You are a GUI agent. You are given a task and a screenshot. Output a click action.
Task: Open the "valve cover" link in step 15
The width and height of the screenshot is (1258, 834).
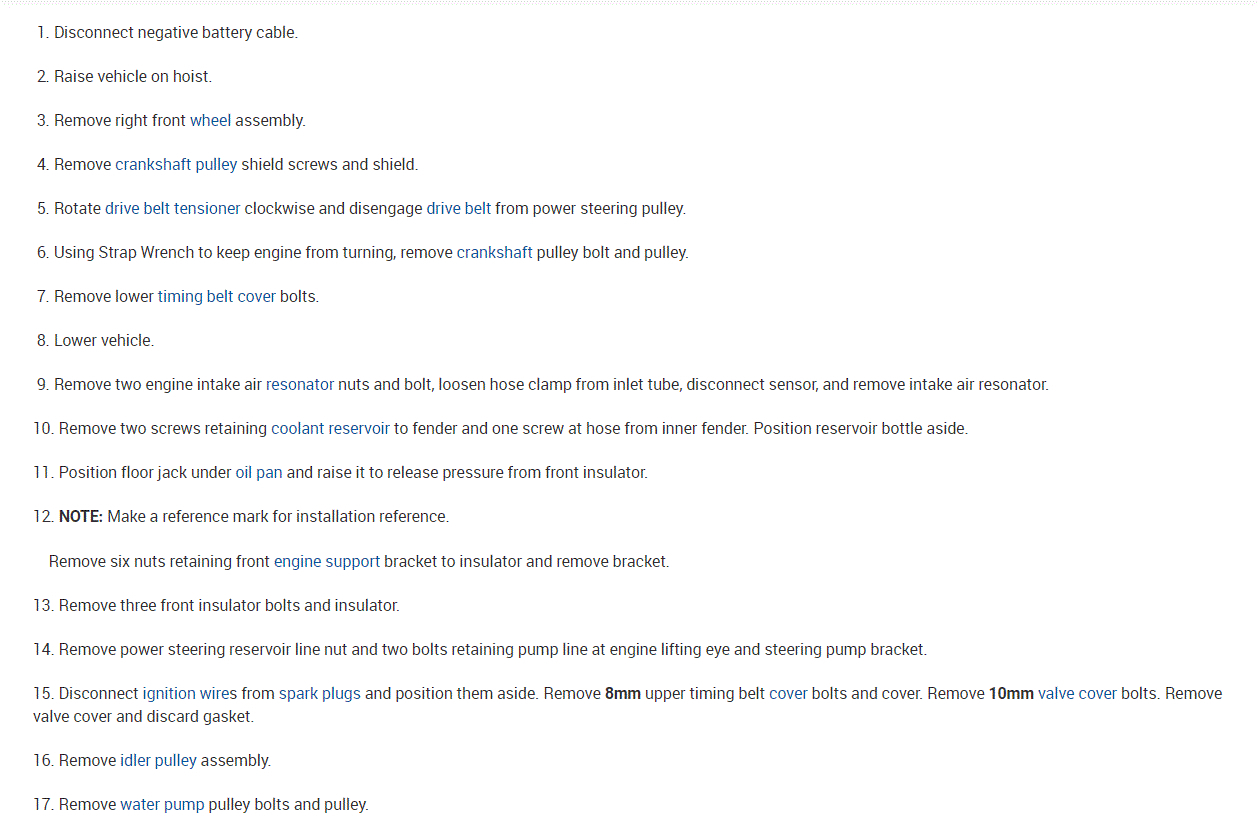tap(1077, 694)
